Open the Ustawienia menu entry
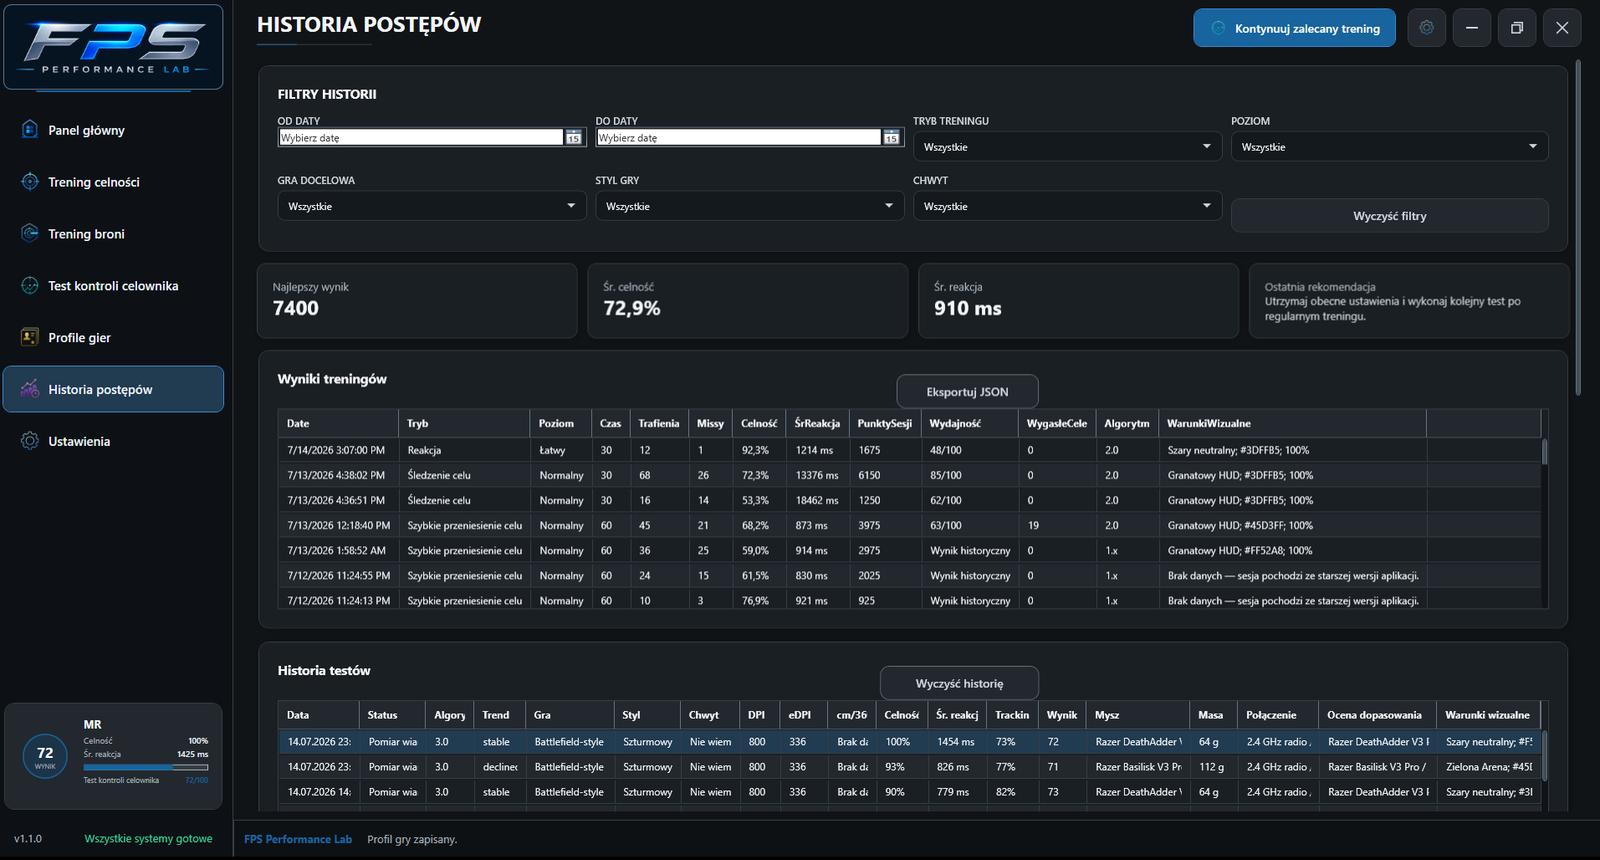Viewport: 1600px width, 860px height. coord(113,441)
